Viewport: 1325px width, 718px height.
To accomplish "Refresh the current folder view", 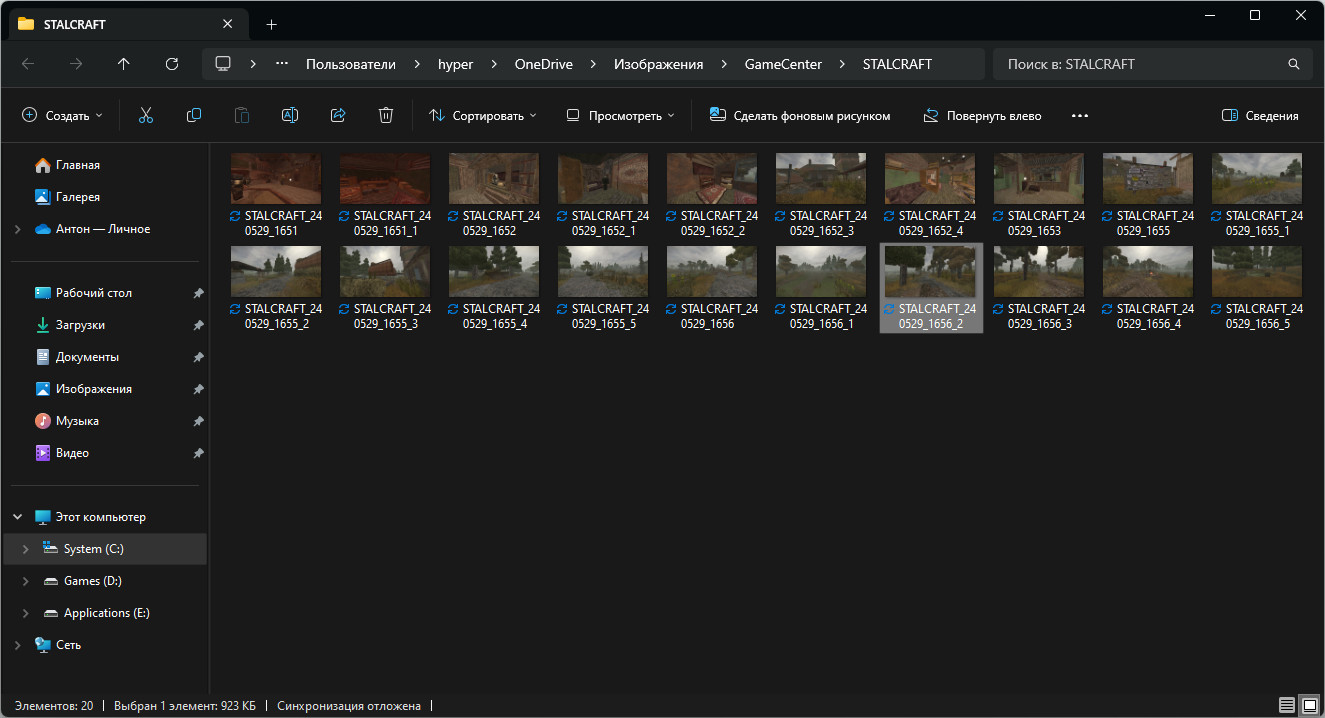I will (172, 64).
